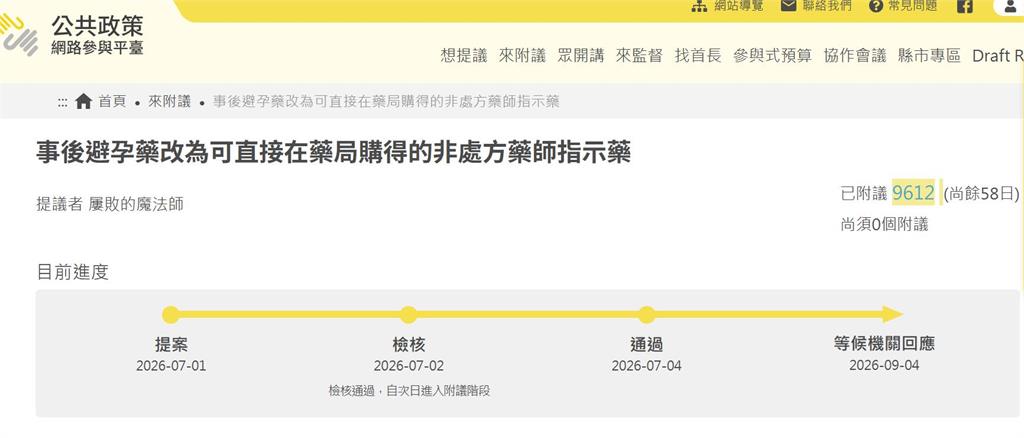1024x438 pixels.
Task: Click the 等候機關回應 stage label
Action: (x=884, y=343)
